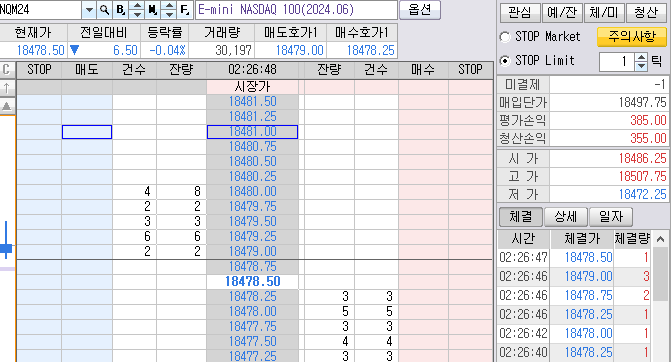
Task: Click the yellow 주의사항 button
Action: [x=632, y=37]
